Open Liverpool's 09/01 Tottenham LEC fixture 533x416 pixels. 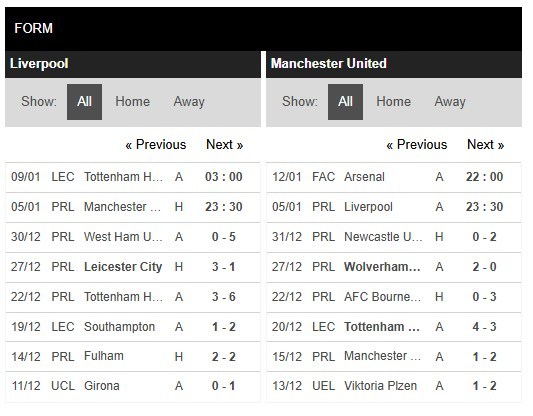tap(133, 177)
